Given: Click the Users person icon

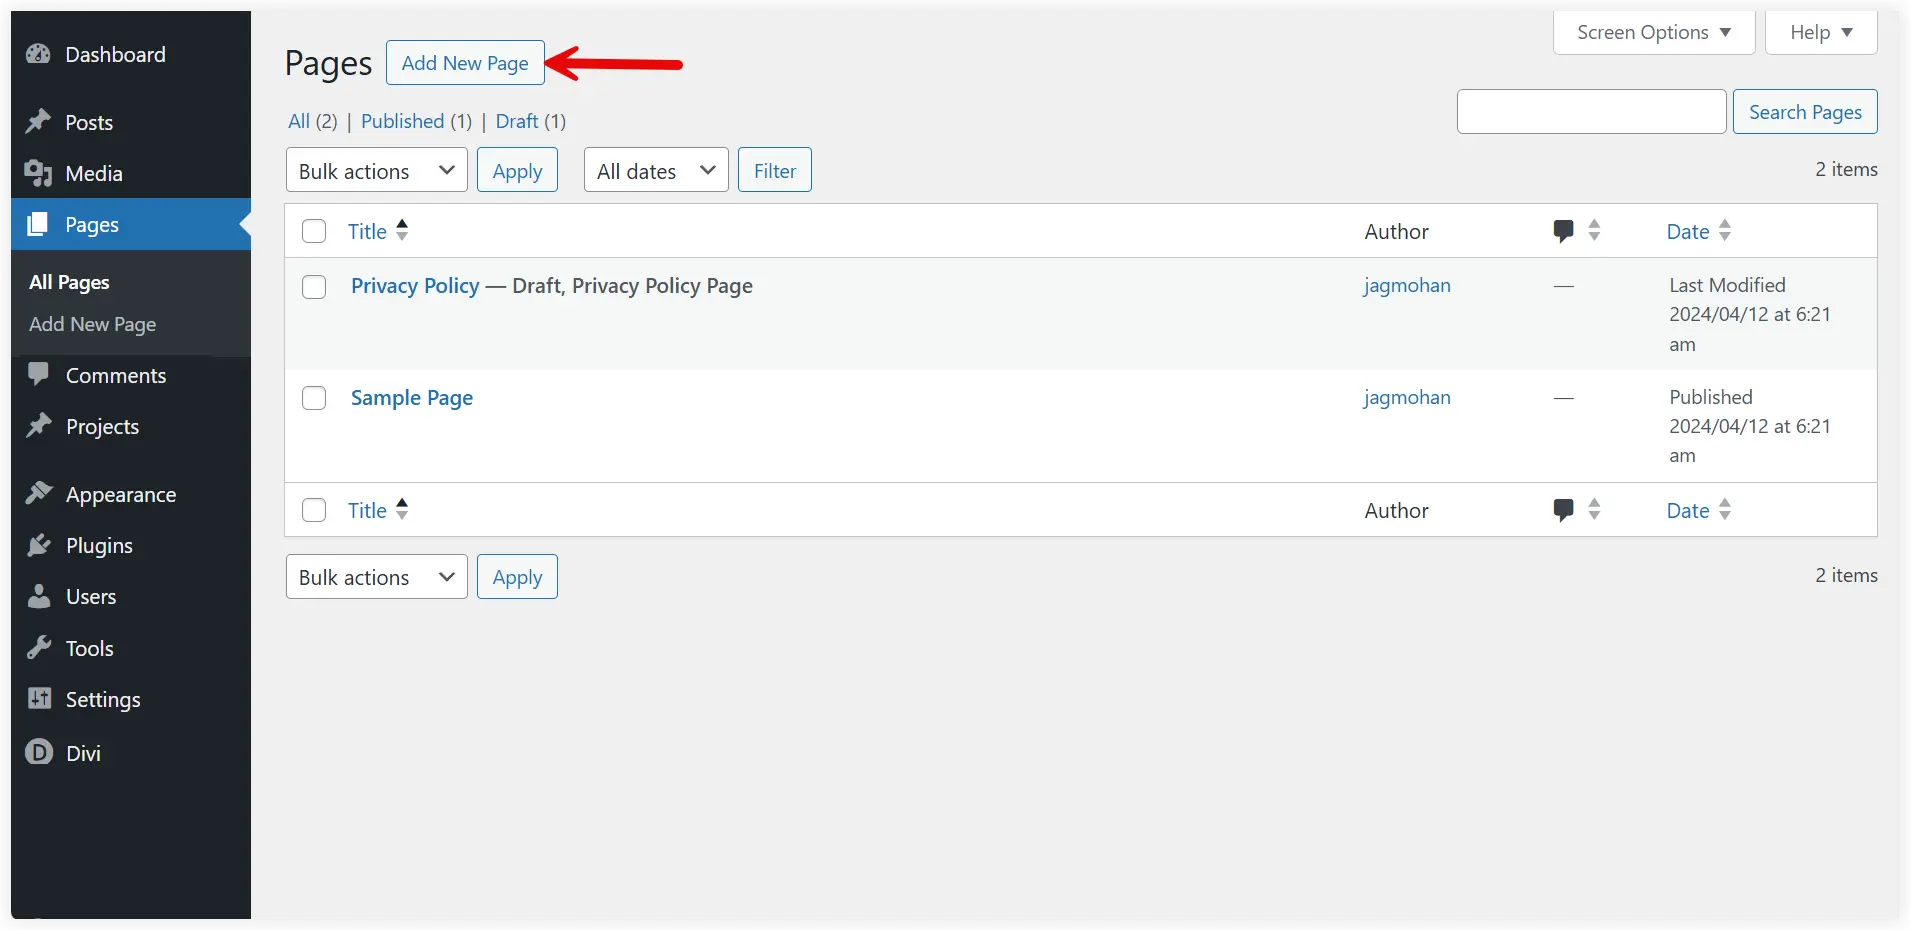Looking at the screenshot, I should [38, 596].
